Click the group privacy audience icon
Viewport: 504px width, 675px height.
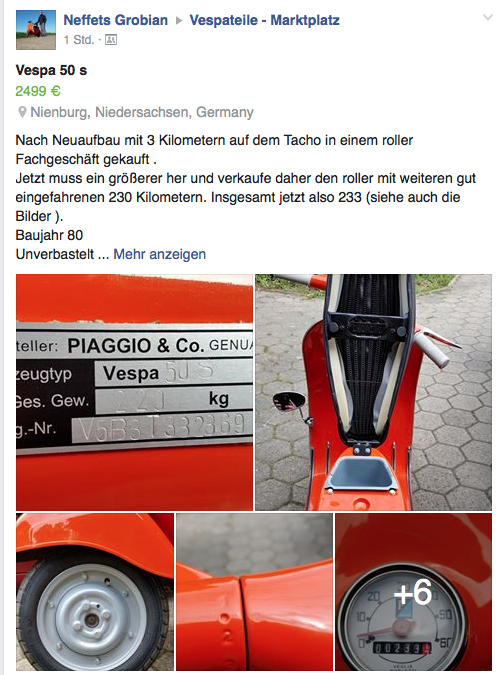click(111, 40)
